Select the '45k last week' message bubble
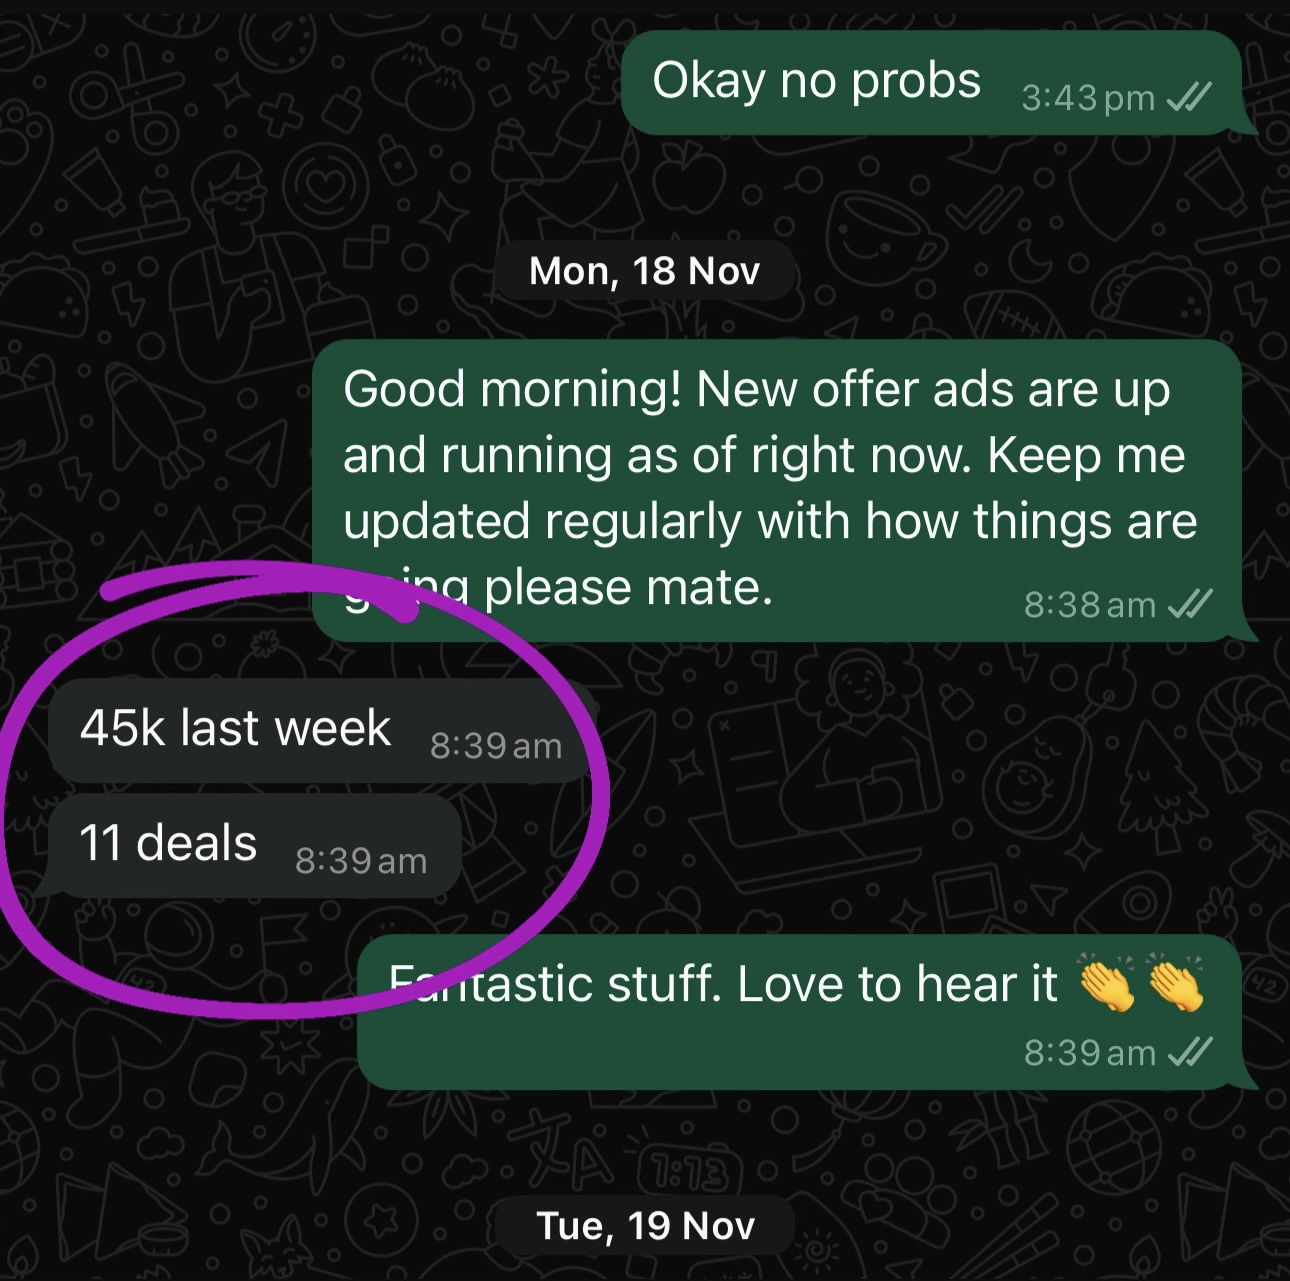The image size is (1290, 1281). 322,730
